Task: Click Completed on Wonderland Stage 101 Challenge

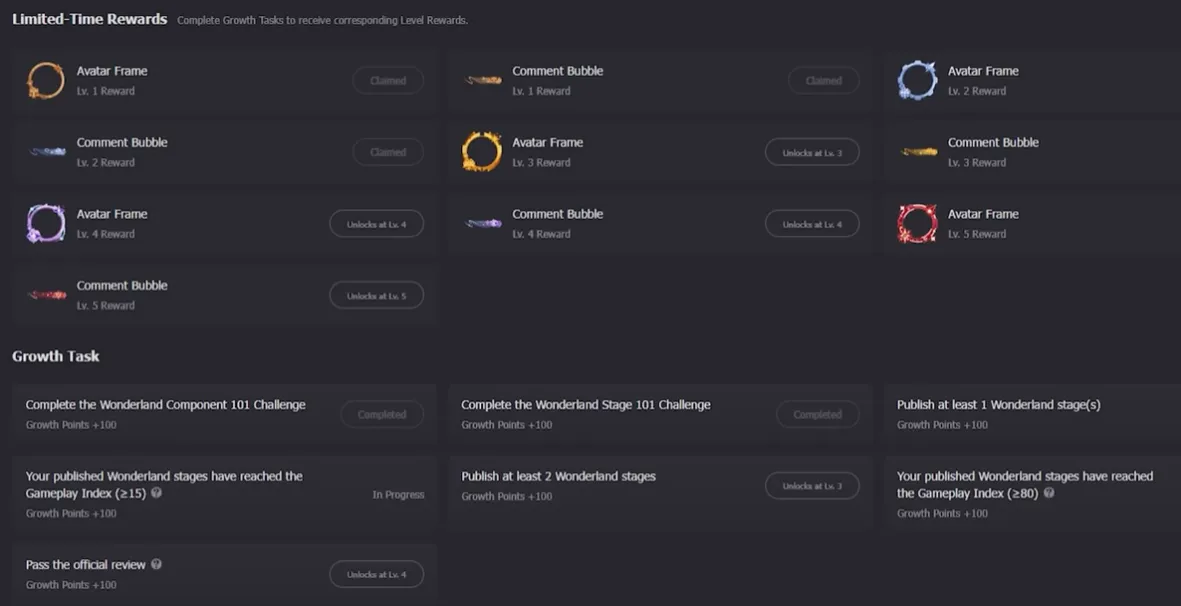Action: click(x=817, y=413)
